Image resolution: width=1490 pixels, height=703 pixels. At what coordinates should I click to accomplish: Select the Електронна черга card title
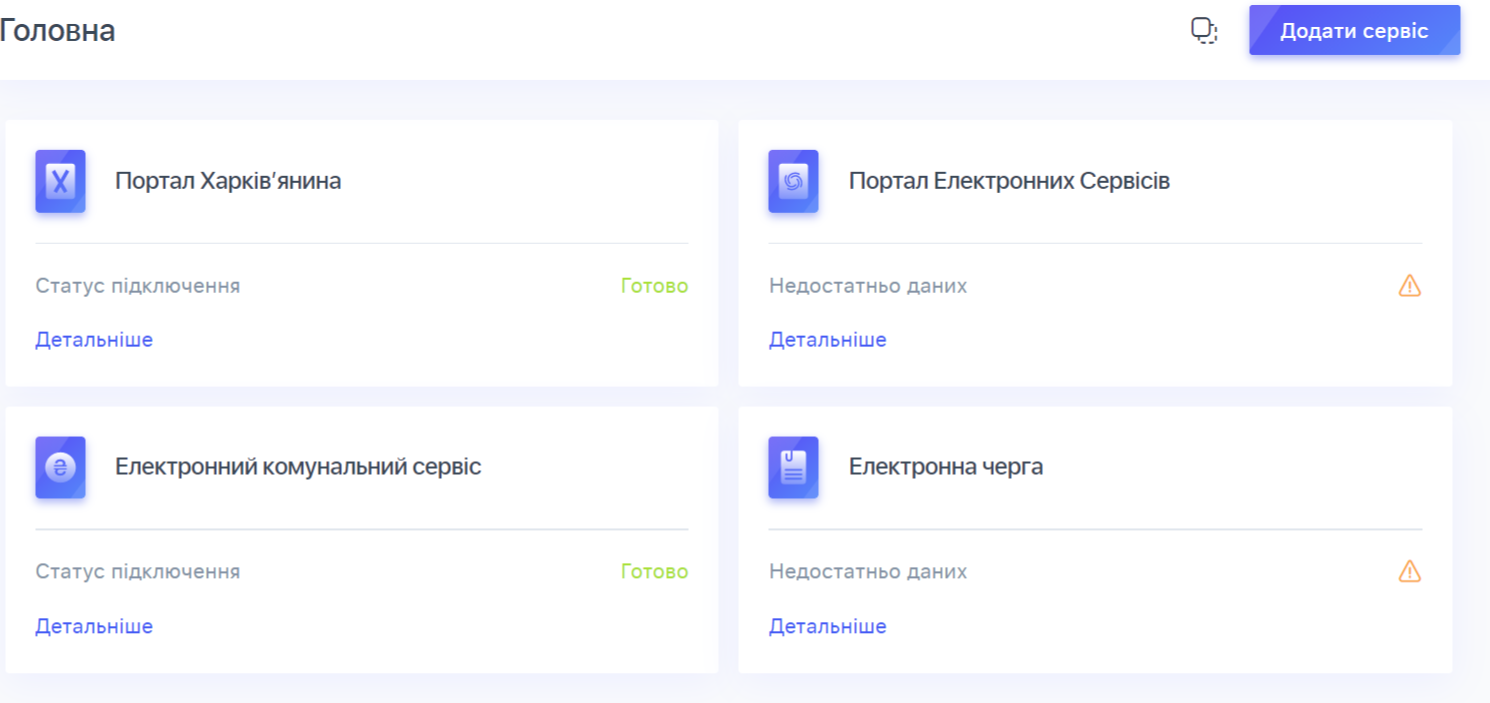[945, 465]
